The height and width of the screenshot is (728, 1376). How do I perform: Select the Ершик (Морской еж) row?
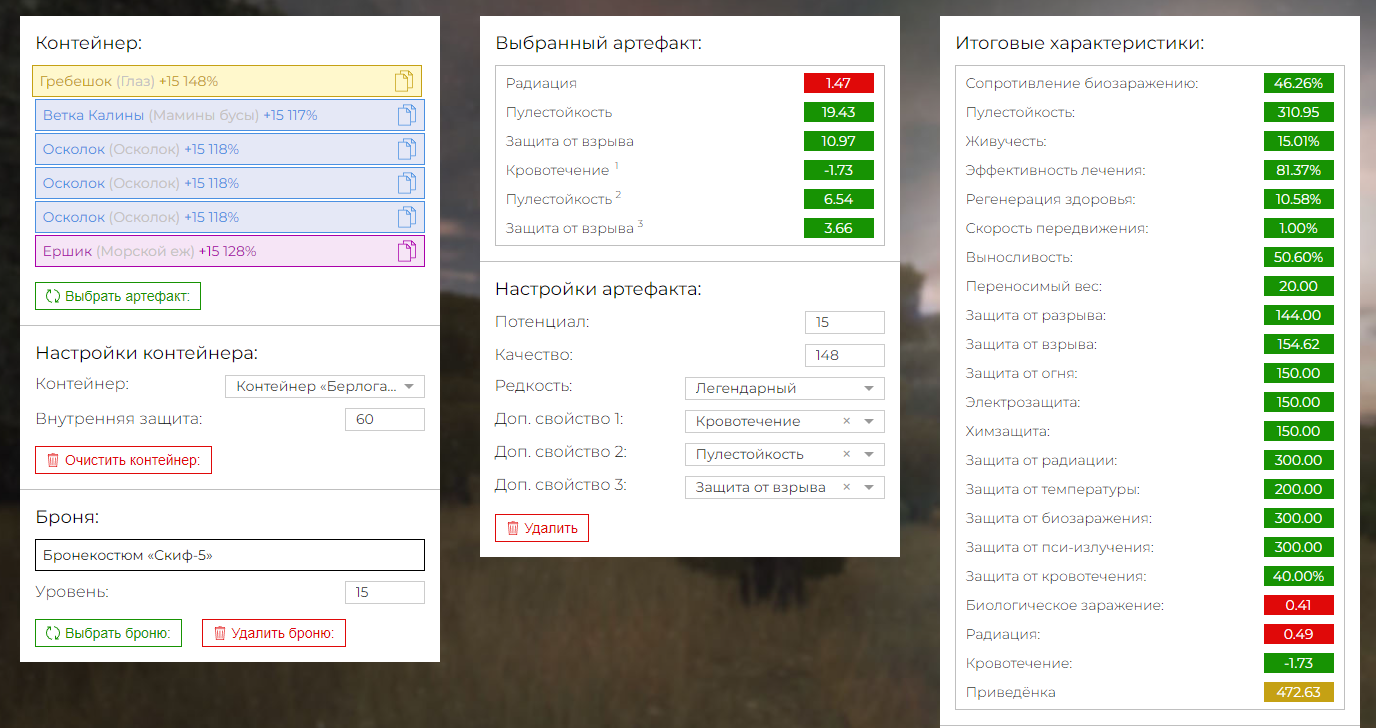tap(230, 251)
